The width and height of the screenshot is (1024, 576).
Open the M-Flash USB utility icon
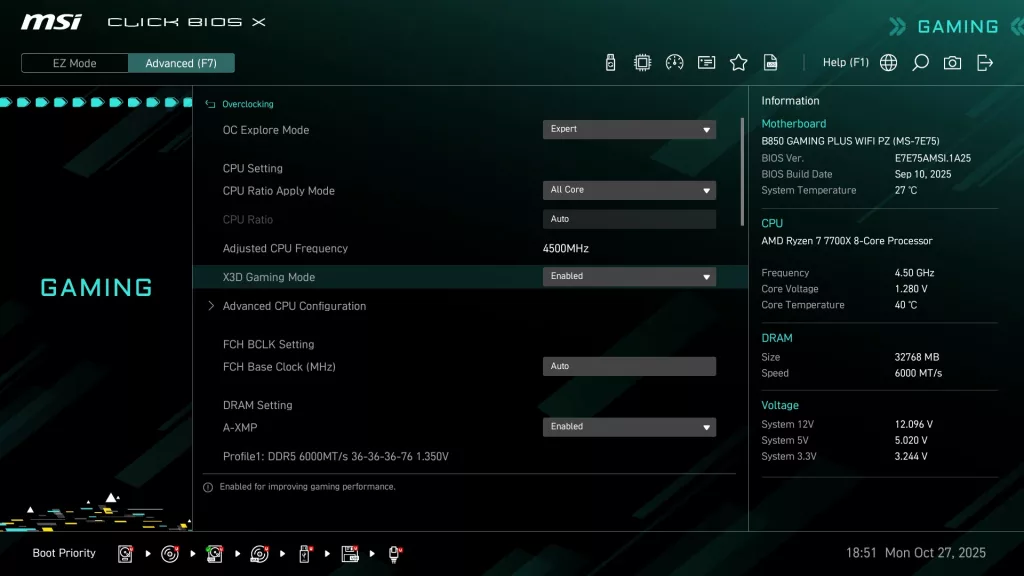click(609, 62)
